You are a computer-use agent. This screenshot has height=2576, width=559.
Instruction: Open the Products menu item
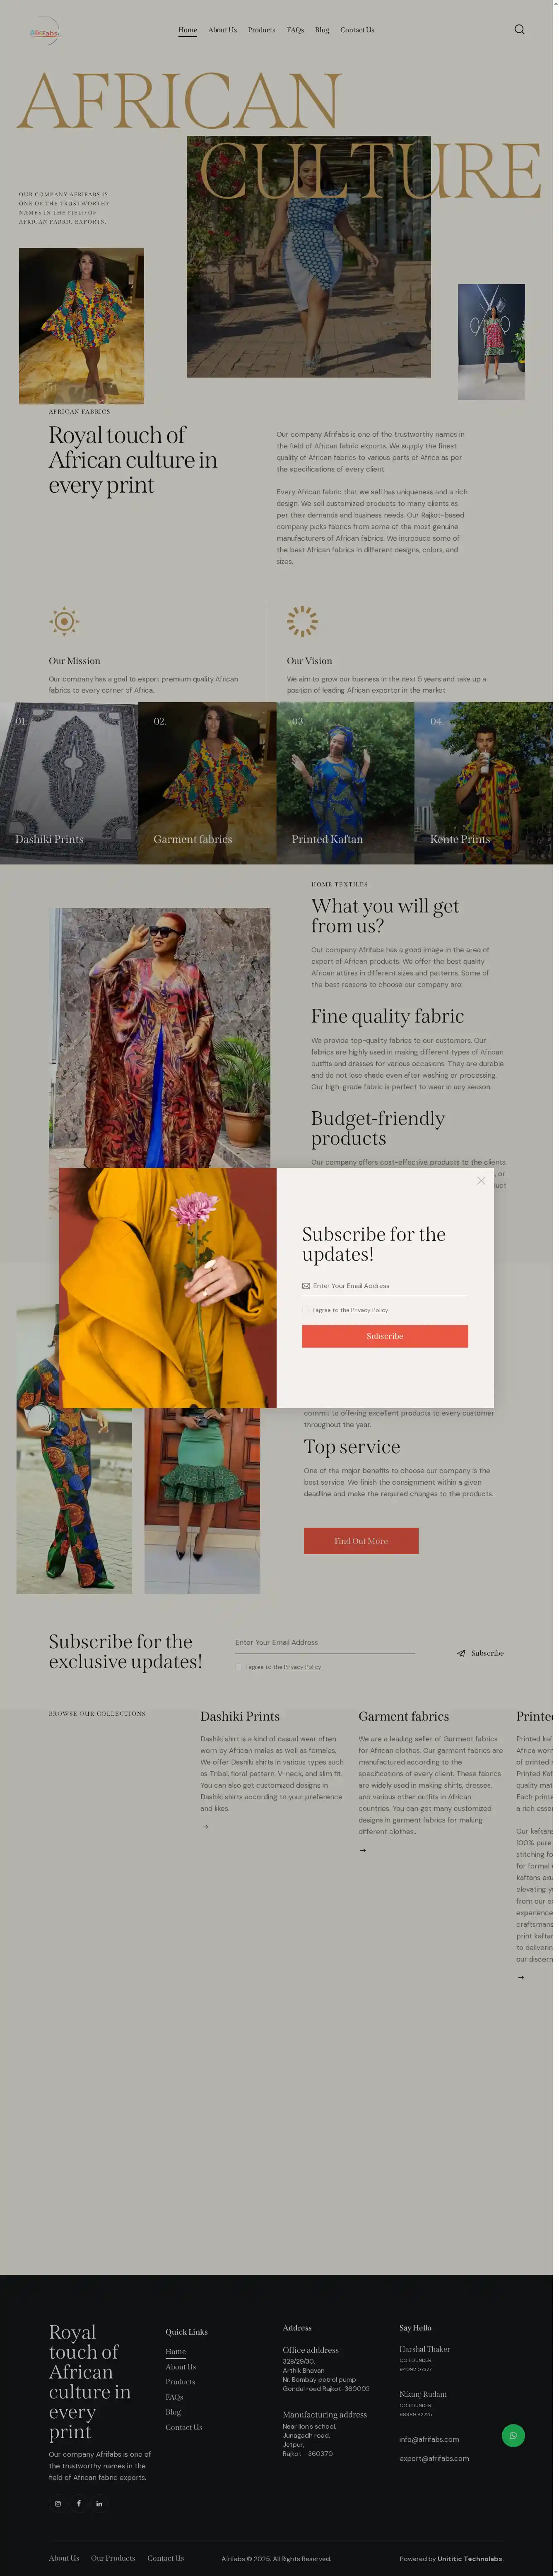coord(263,30)
